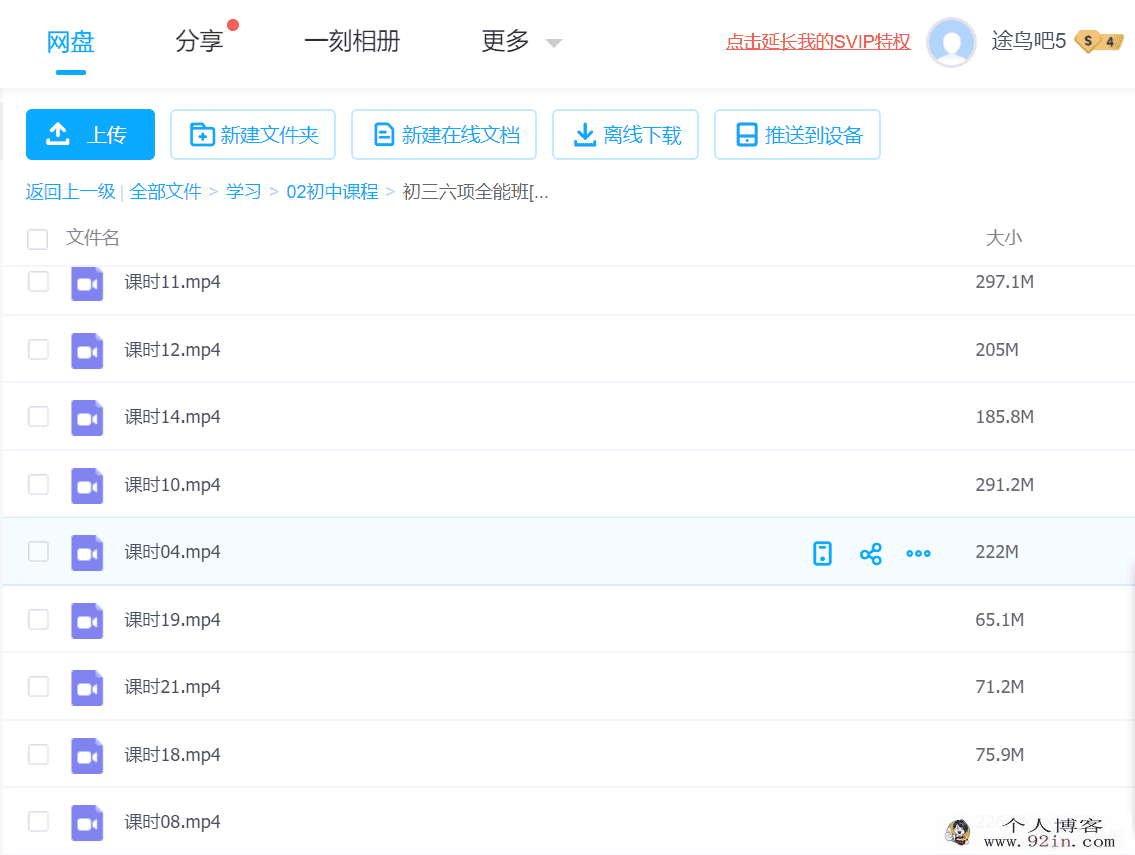Check the box for 课时18.mp4

[38, 754]
